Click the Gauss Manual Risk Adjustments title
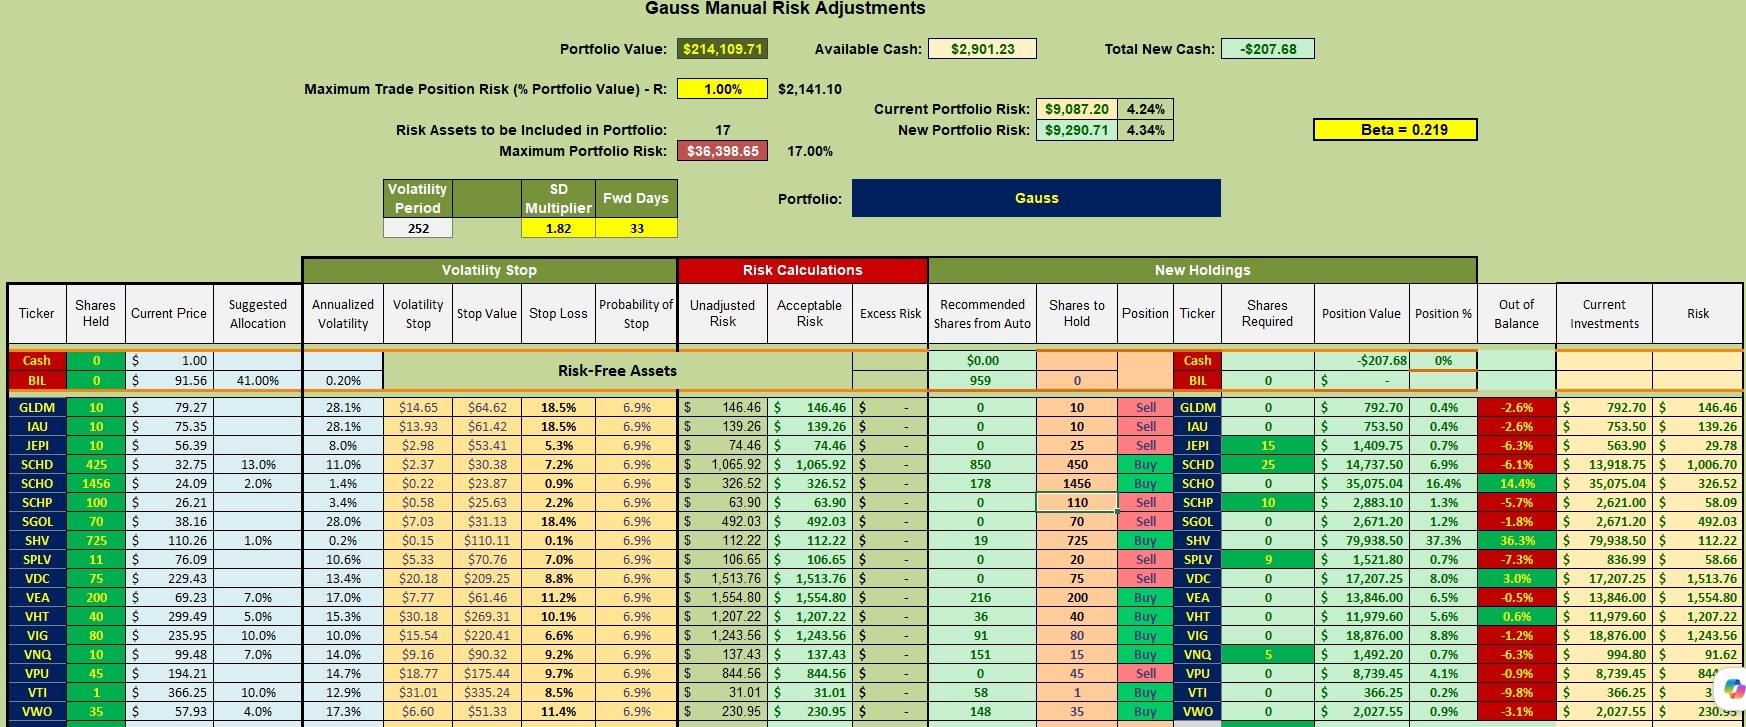 (x=785, y=9)
